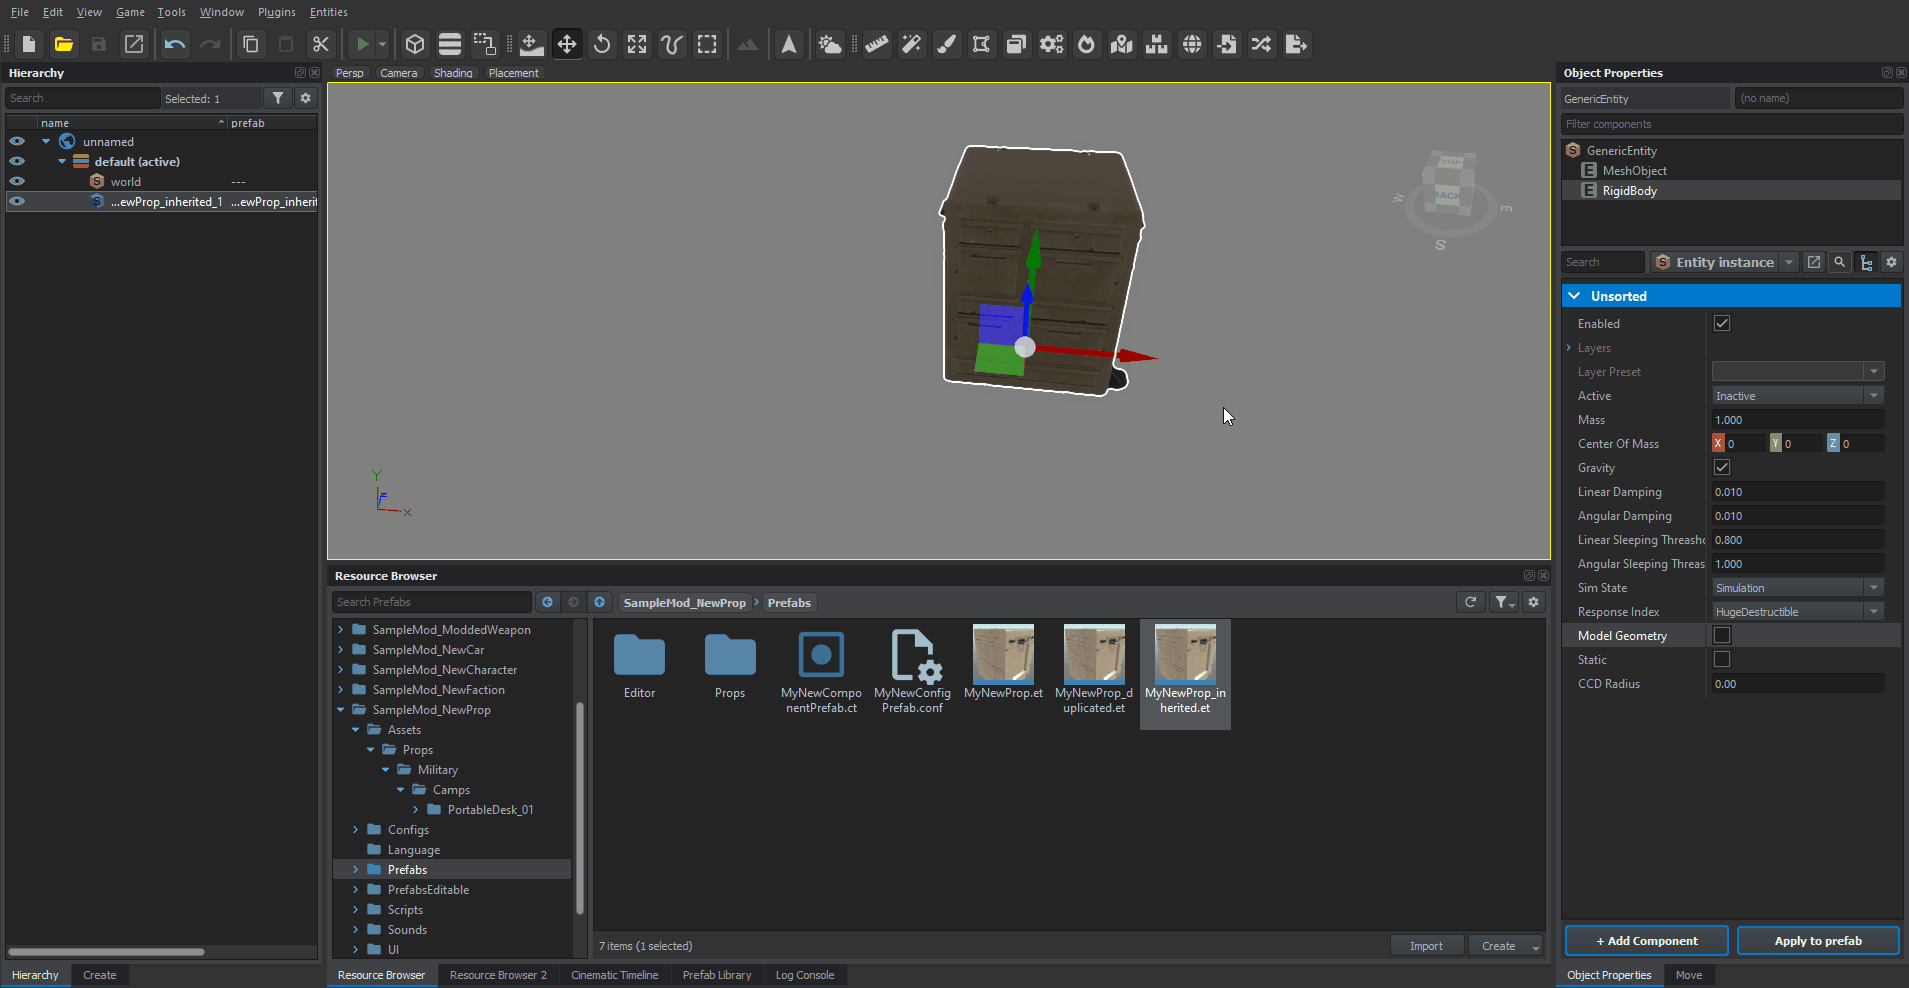Image resolution: width=1909 pixels, height=988 pixels.
Task: Toggle the Enabled checkbox
Action: pos(1721,323)
